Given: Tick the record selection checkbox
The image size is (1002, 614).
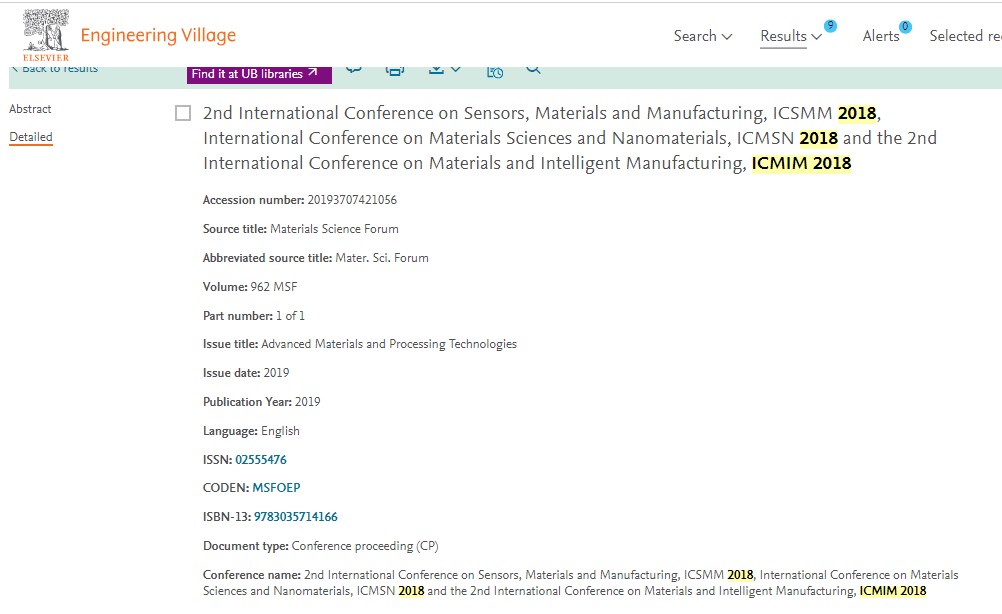Looking at the screenshot, I should 183,113.
